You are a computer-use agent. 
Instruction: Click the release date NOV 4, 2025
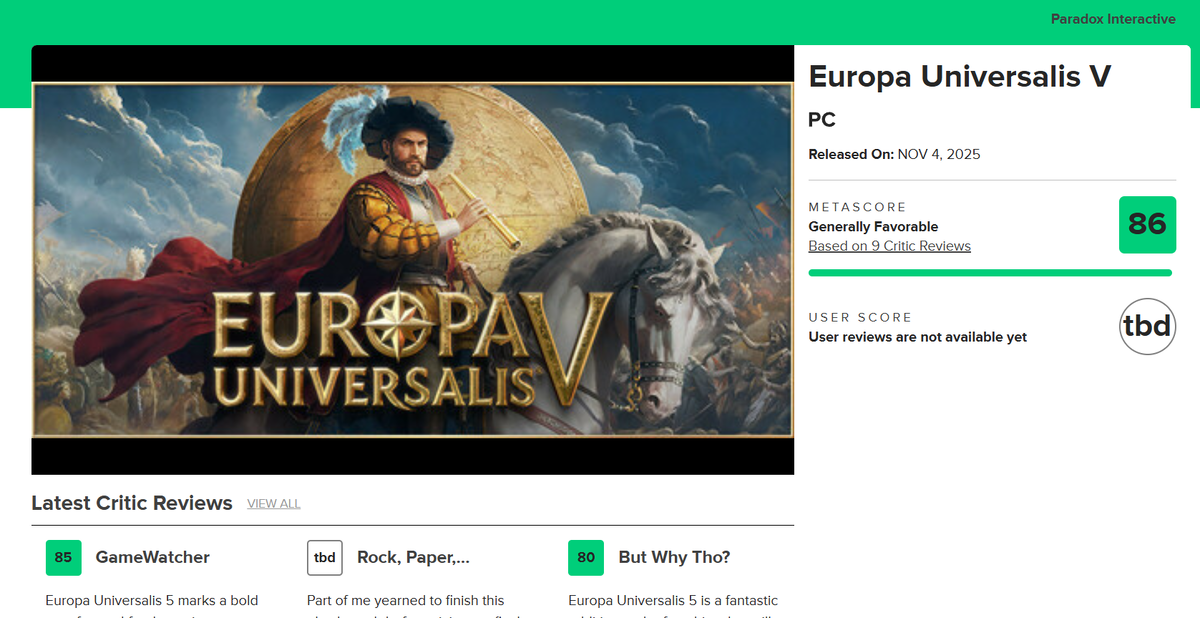coord(939,154)
